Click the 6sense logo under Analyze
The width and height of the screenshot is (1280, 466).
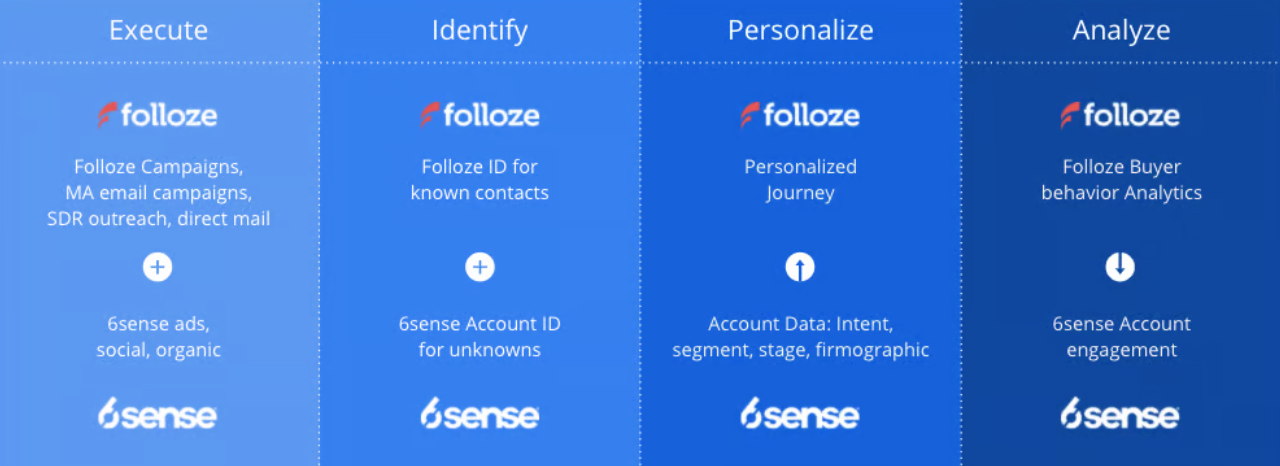click(1120, 413)
